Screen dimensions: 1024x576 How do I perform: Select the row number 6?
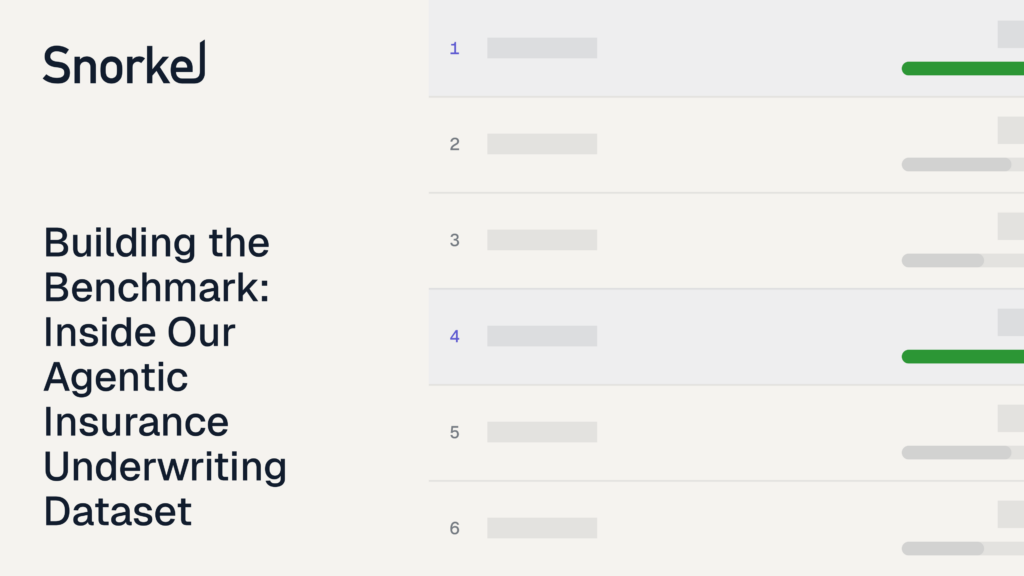[455, 528]
